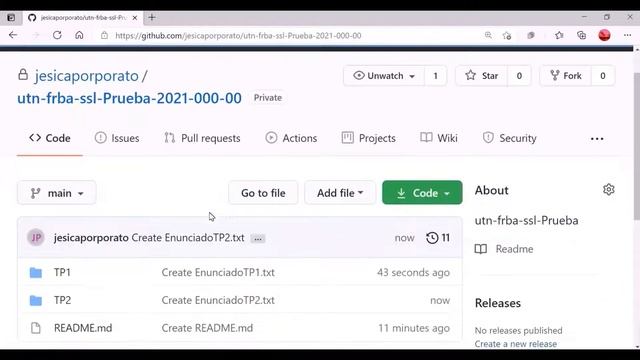
Task: Open the TP2 row's Create EnunciadoTP2.txt commit
Action: point(218,300)
